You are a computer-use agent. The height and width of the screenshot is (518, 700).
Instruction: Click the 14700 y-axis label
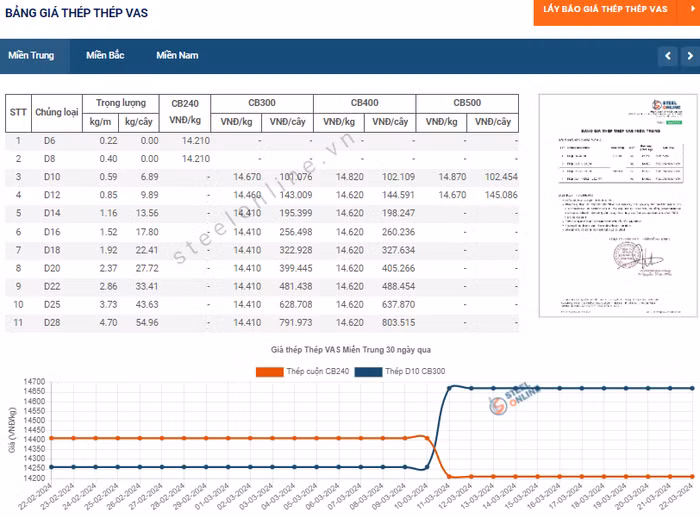coord(34,382)
